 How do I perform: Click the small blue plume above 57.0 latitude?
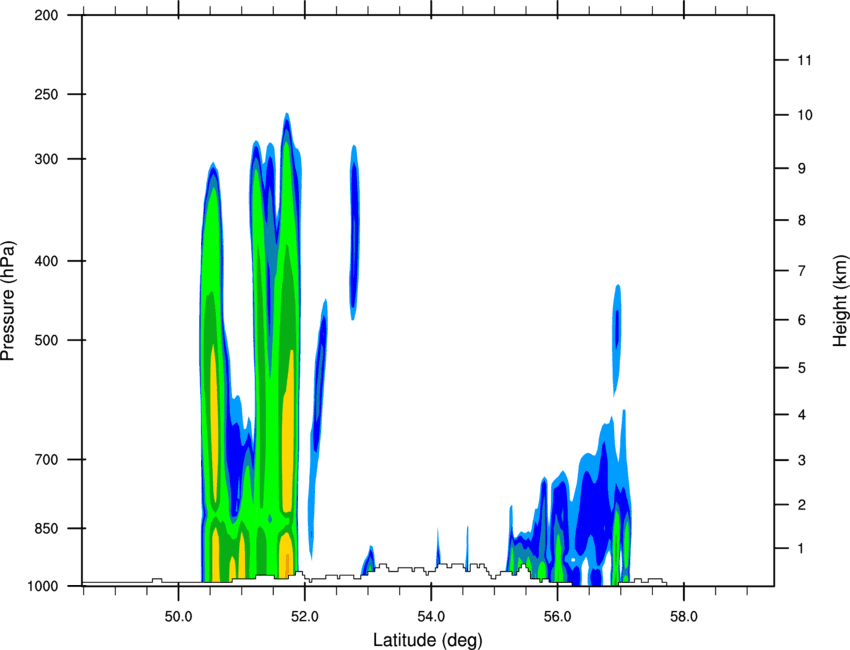coord(617,339)
